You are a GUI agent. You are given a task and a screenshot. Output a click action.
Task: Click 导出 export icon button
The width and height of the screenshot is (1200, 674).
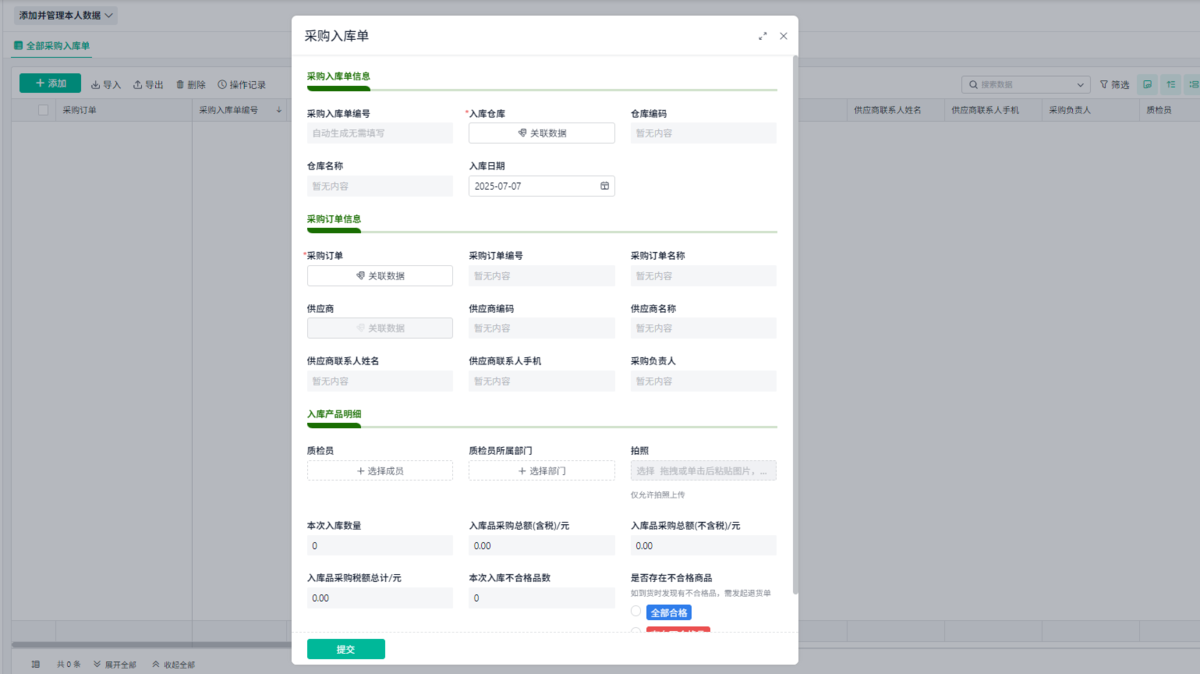coord(148,85)
